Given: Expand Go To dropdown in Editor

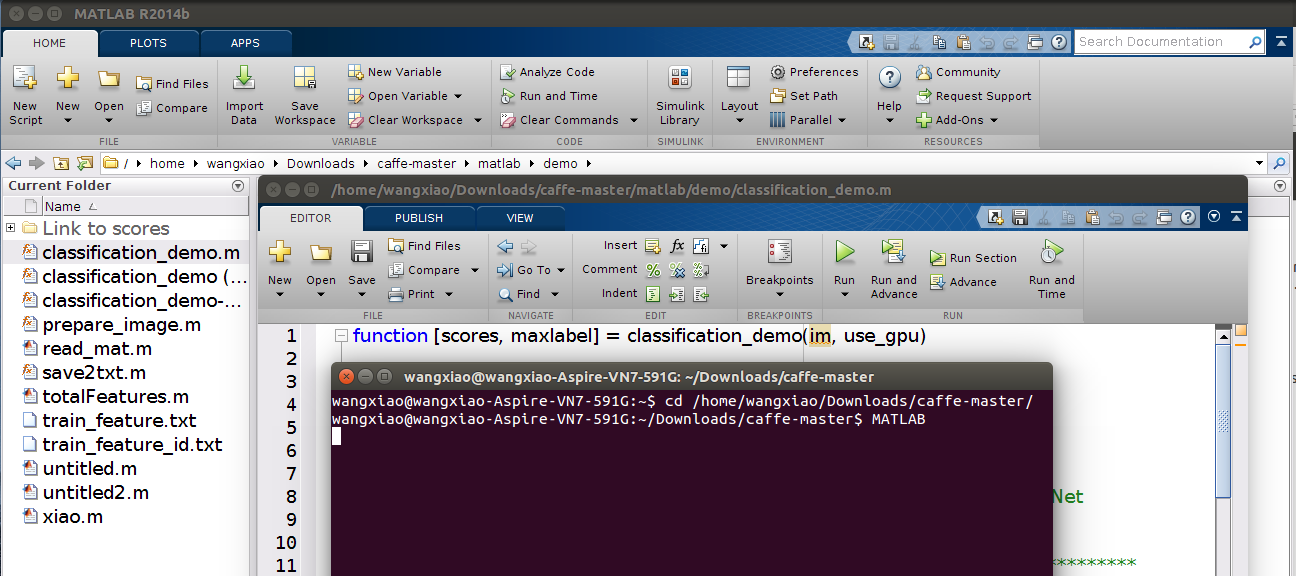Looking at the screenshot, I should (x=561, y=270).
